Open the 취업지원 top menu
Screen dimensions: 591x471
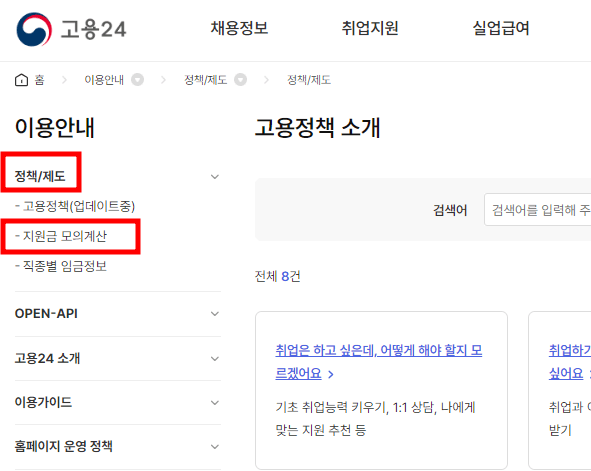370,28
